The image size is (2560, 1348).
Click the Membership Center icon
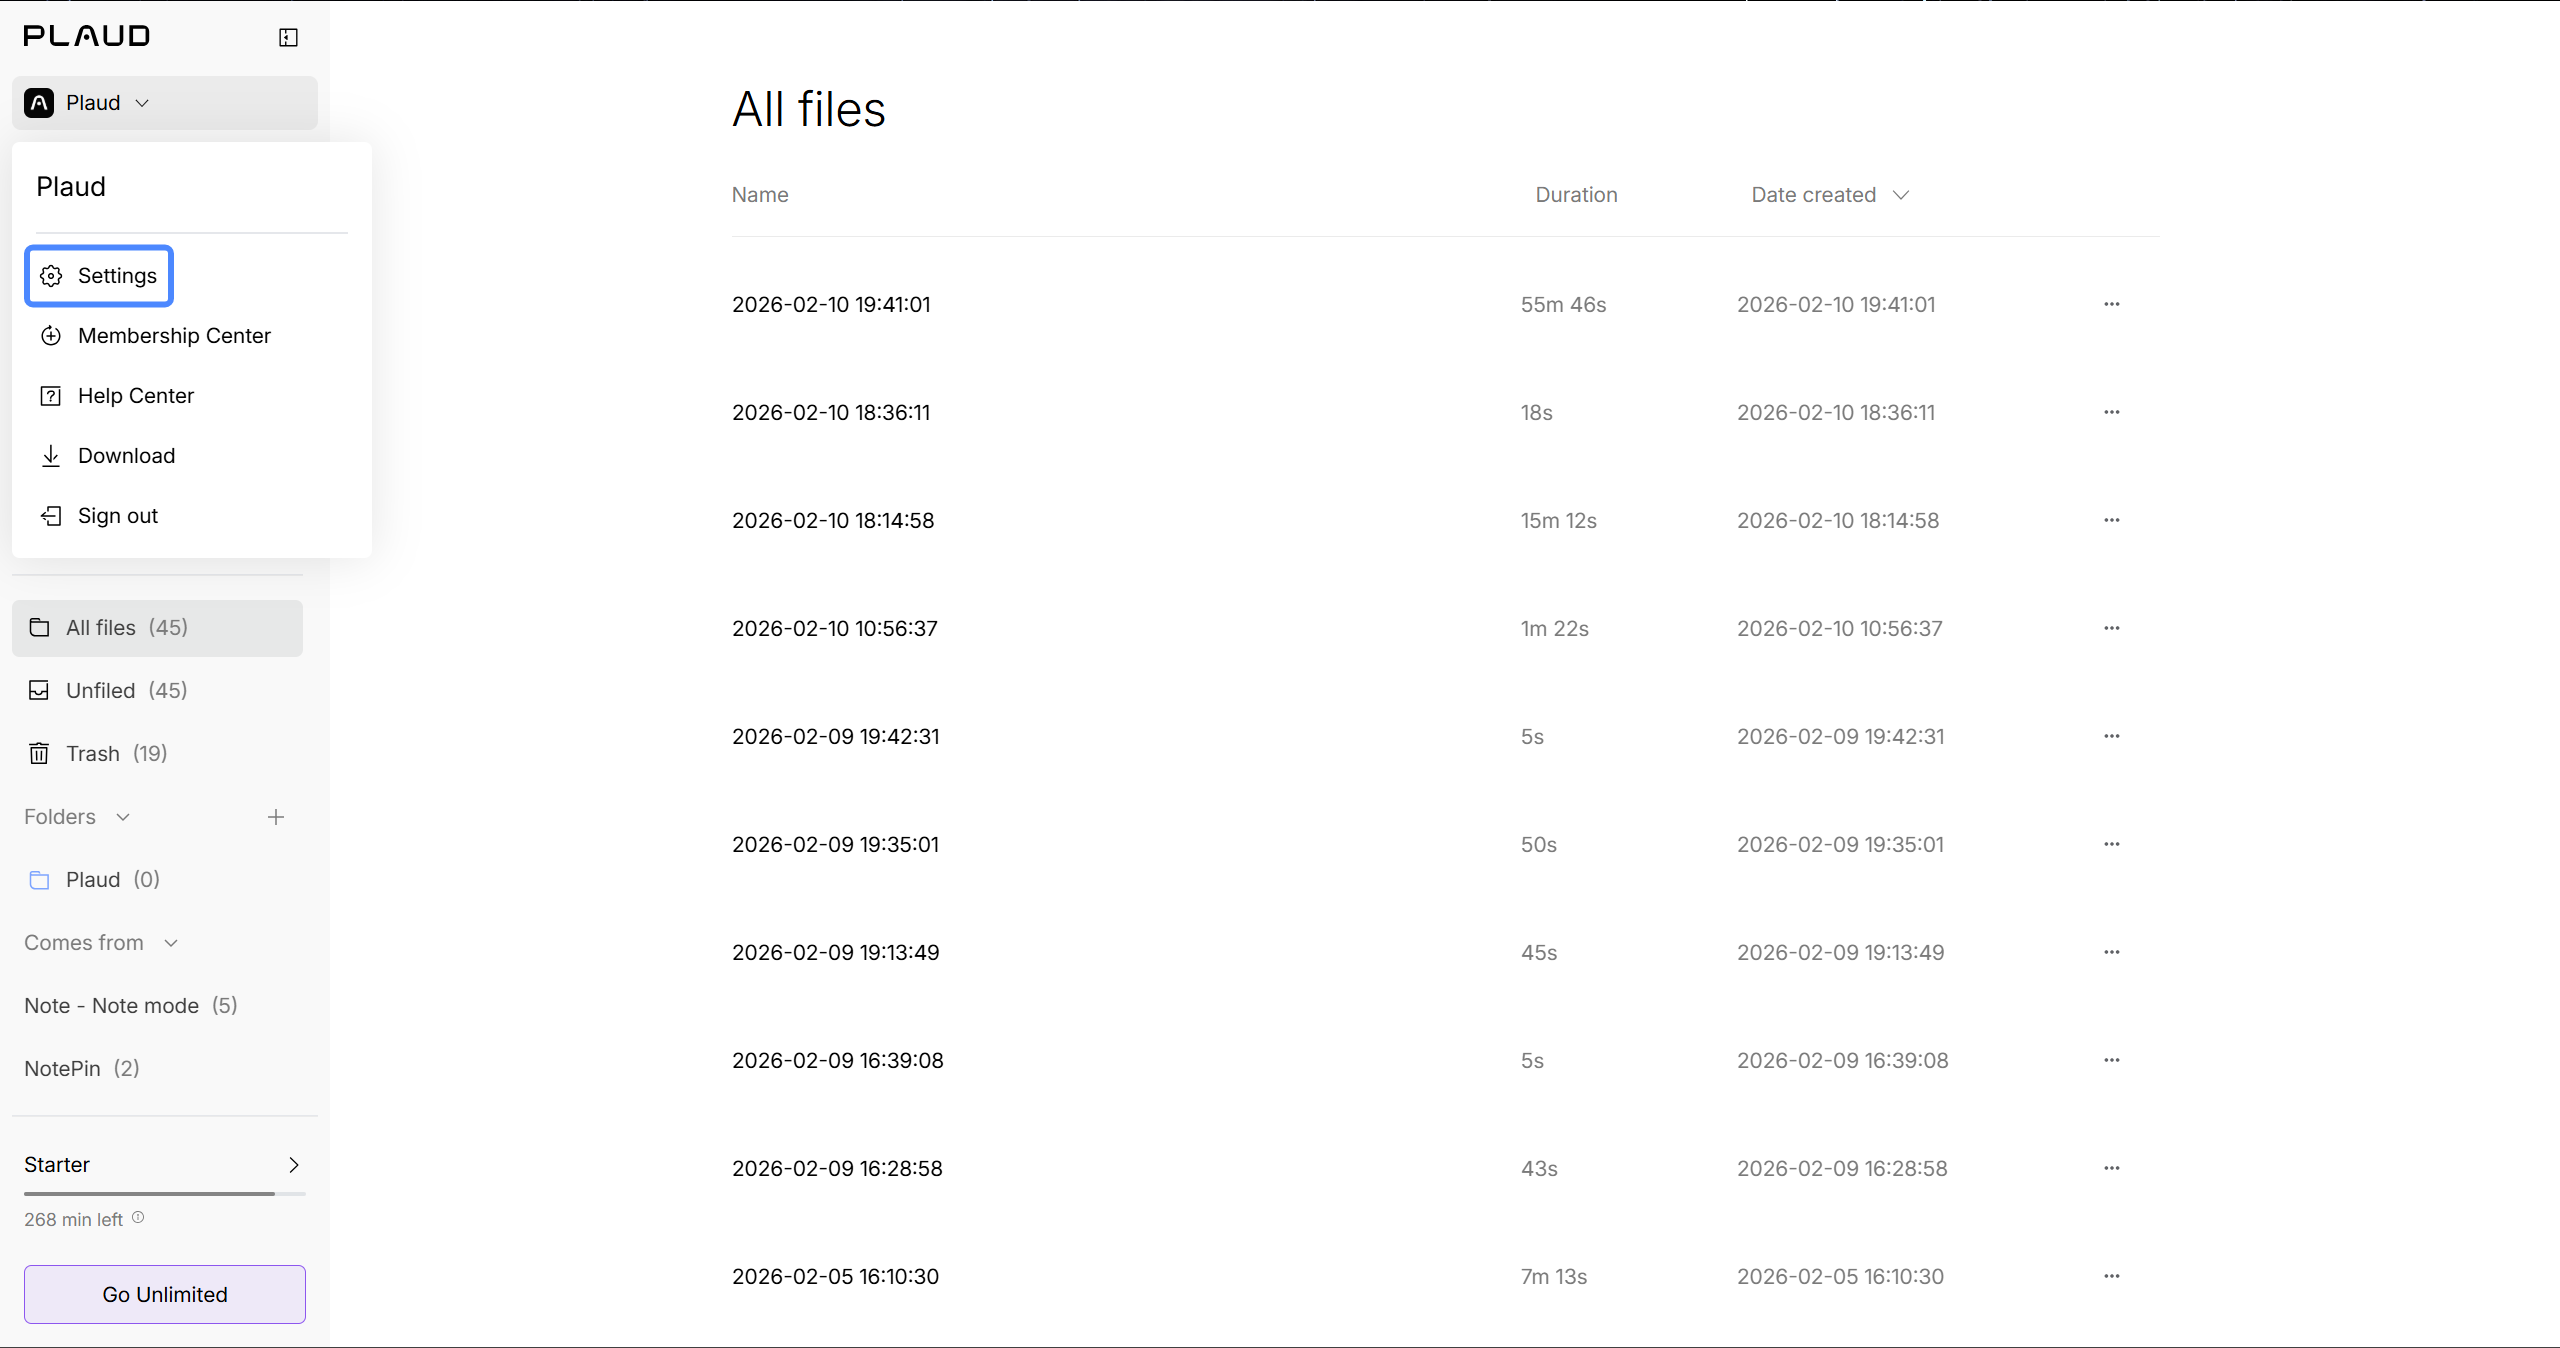[51, 336]
